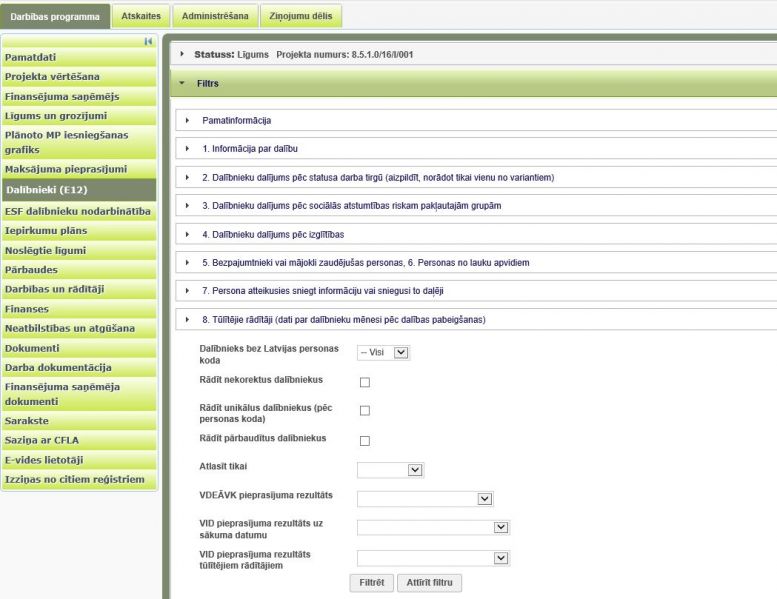The image size is (777, 599).
Task: Expand the Statuss header arrow
Action: pyautogui.click(x=182, y=54)
